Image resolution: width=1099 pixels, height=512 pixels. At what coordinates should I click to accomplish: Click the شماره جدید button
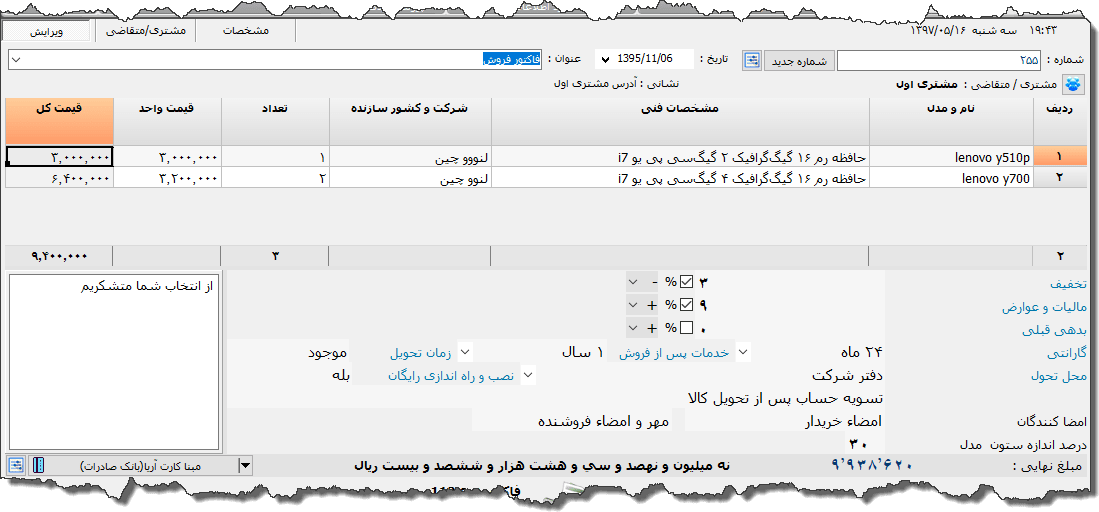pos(799,60)
